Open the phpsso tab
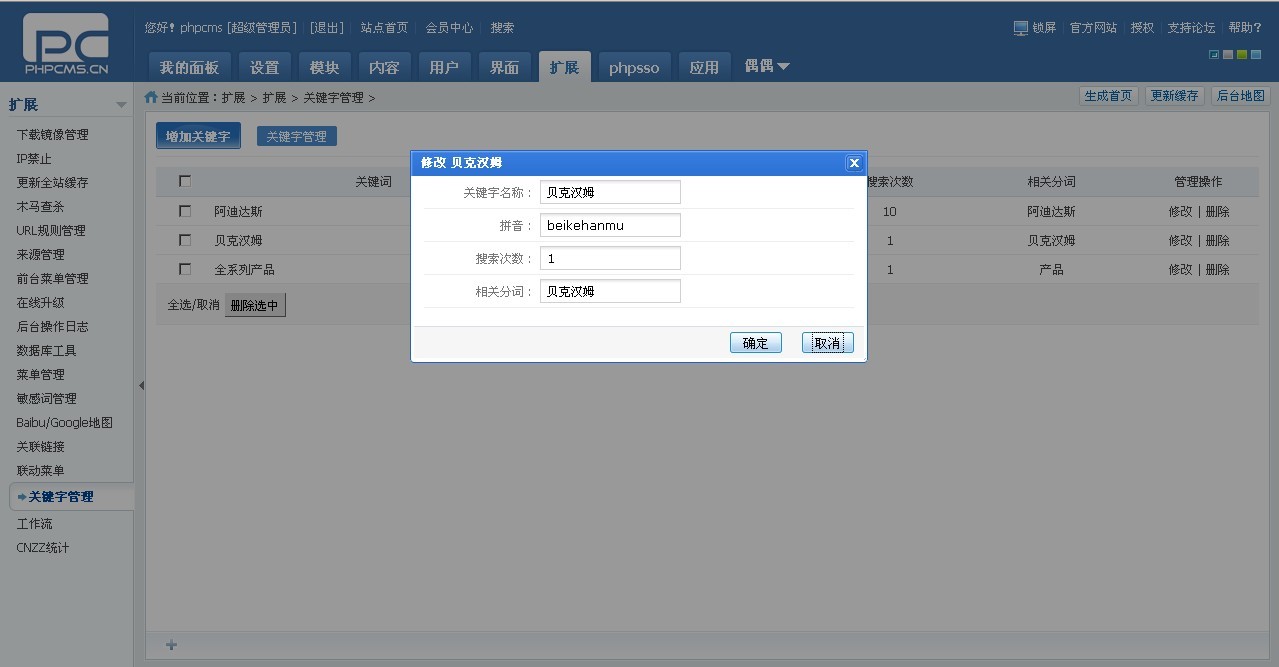This screenshot has height=667, width=1279. click(634, 67)
